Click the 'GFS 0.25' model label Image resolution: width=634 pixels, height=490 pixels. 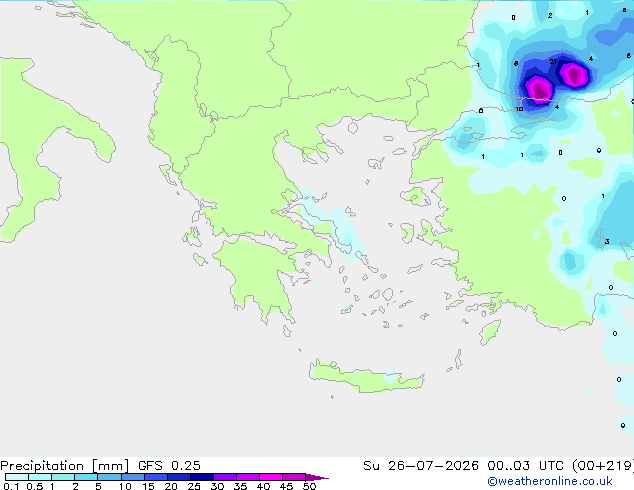(169, 466)
